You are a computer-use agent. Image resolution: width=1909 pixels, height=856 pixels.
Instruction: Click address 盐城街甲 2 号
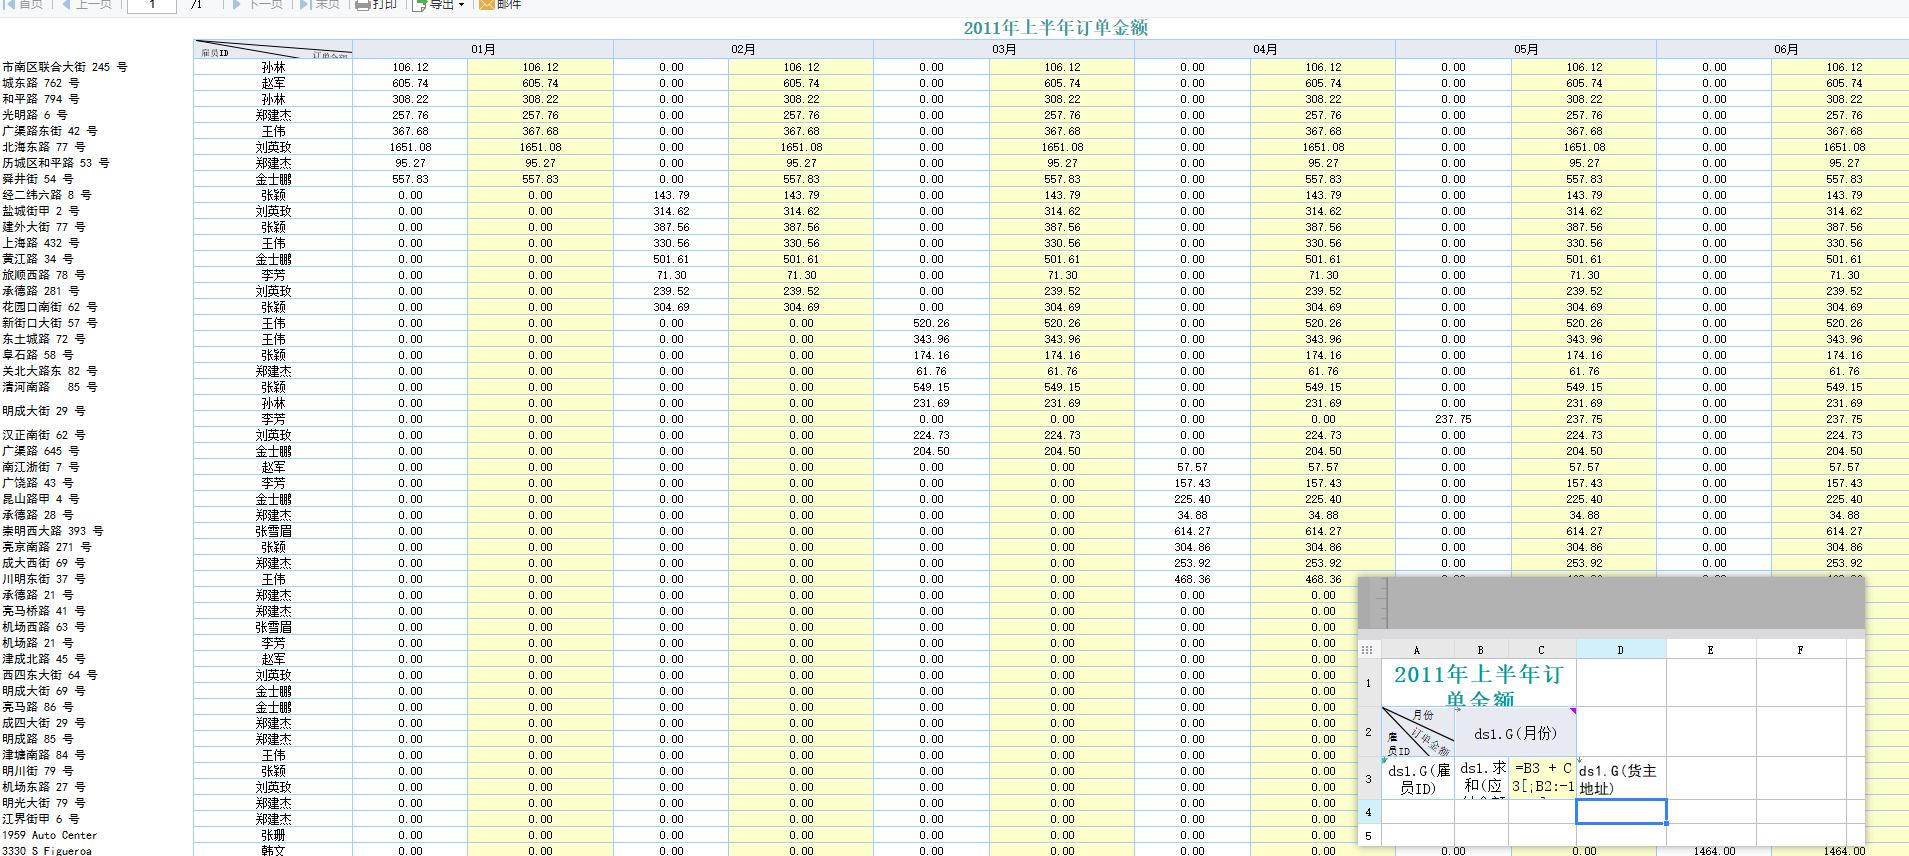tap(41, 211)
